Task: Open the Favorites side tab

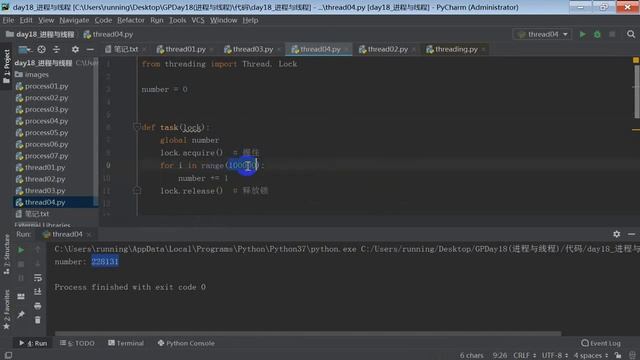Action: tap(6, 310)
